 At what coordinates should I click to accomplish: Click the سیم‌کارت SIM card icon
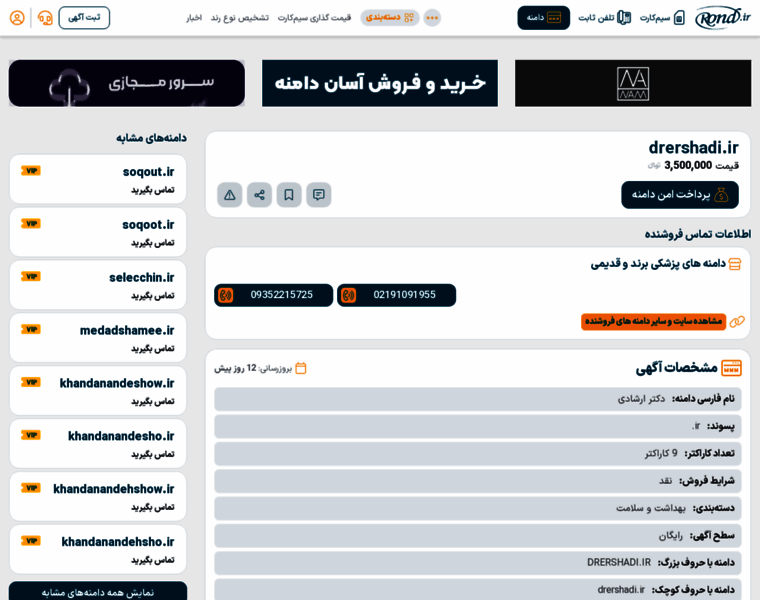680,18
